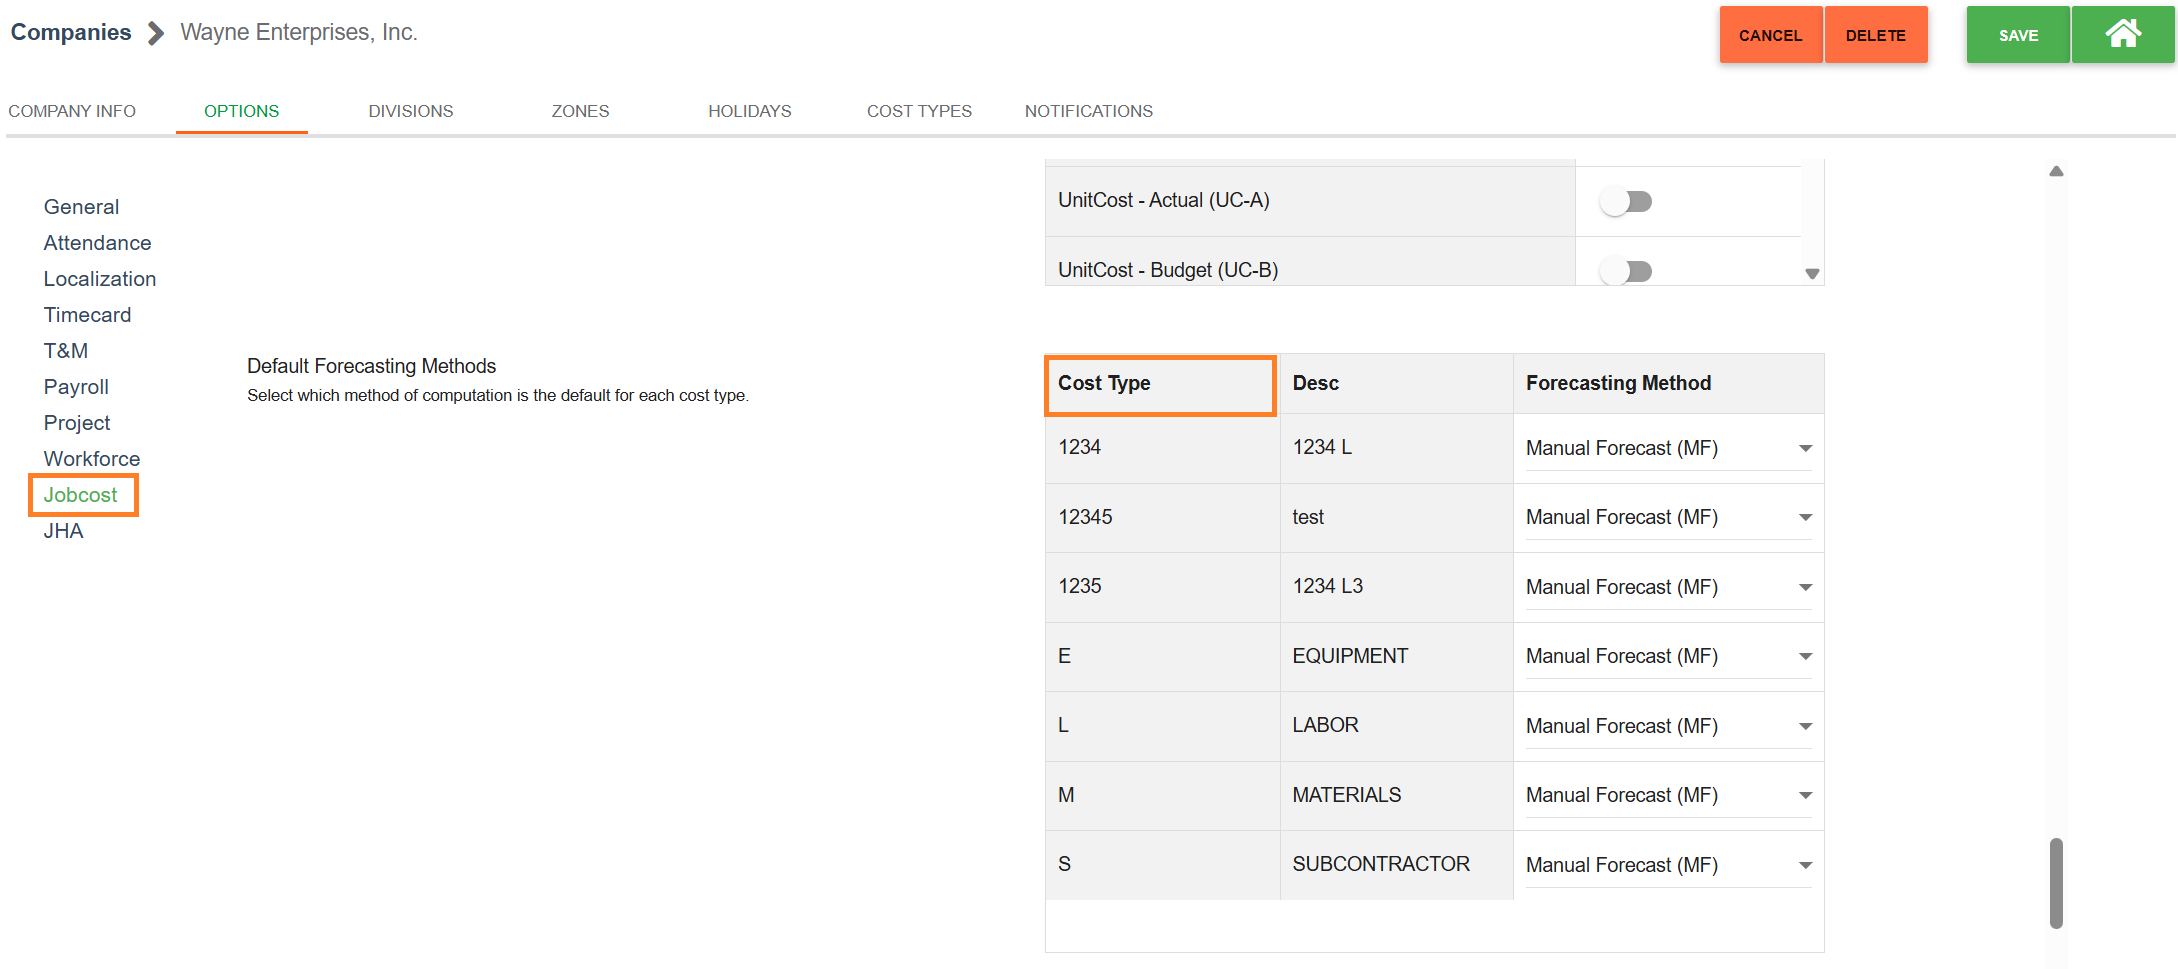Open forecasting method dropdown for SUBCONTRACTOR
This screenshot has height=969, width=2178.
coord(1667,865)
